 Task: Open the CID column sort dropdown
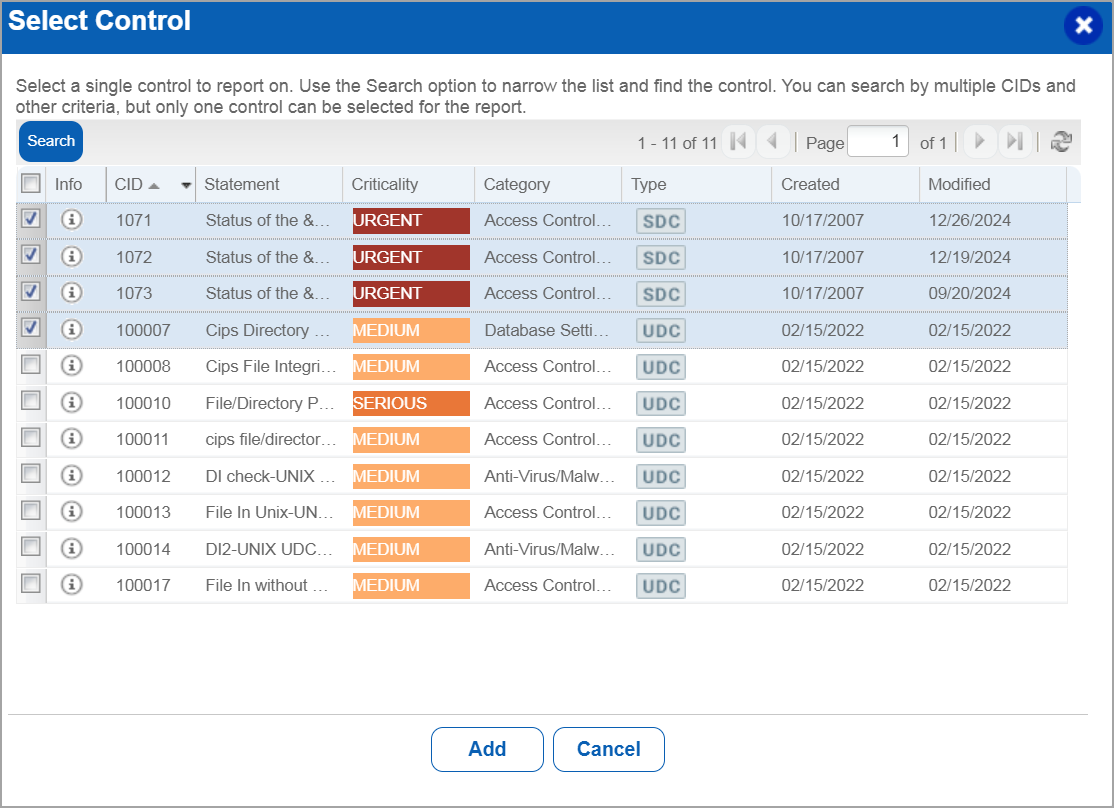coord(186,184)
